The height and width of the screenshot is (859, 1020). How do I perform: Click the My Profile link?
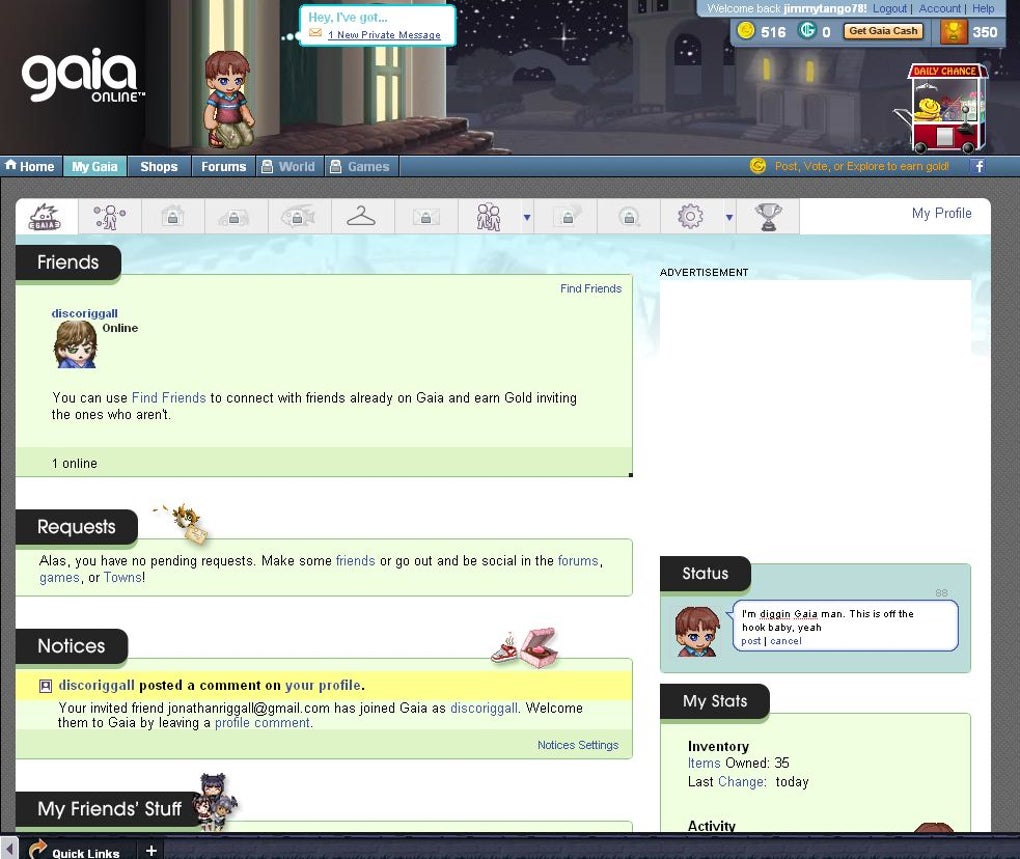pos(941,213)
